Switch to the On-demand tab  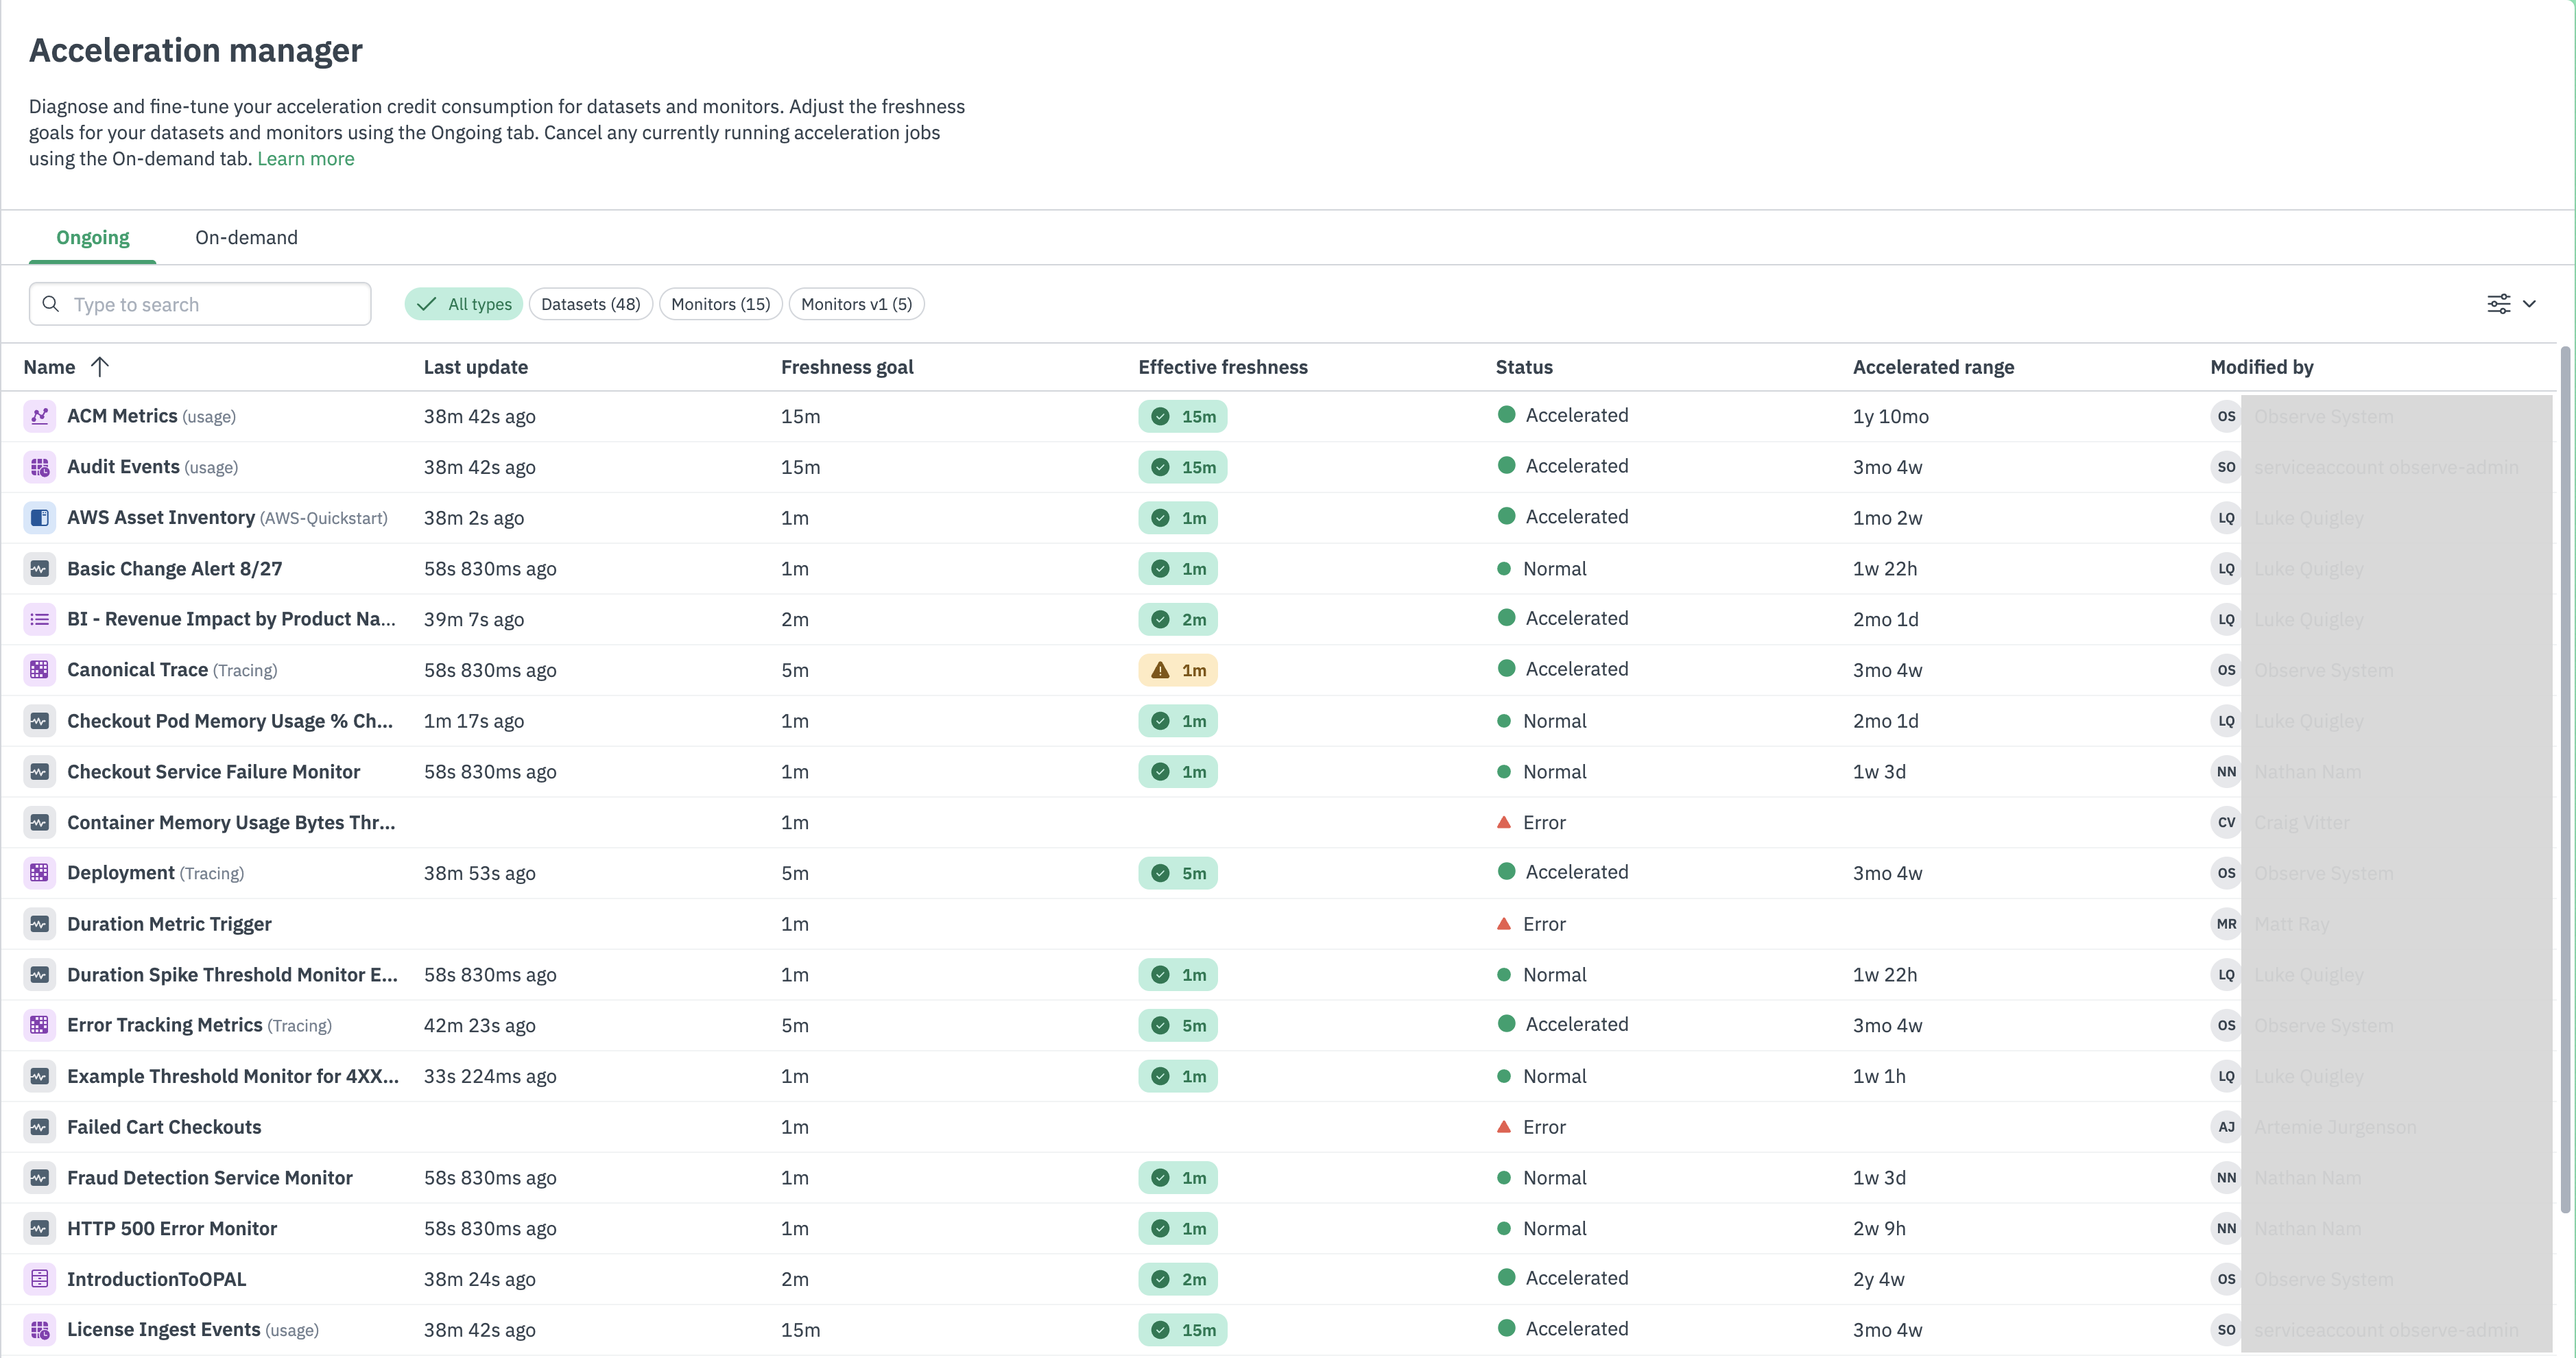point(246,238)
